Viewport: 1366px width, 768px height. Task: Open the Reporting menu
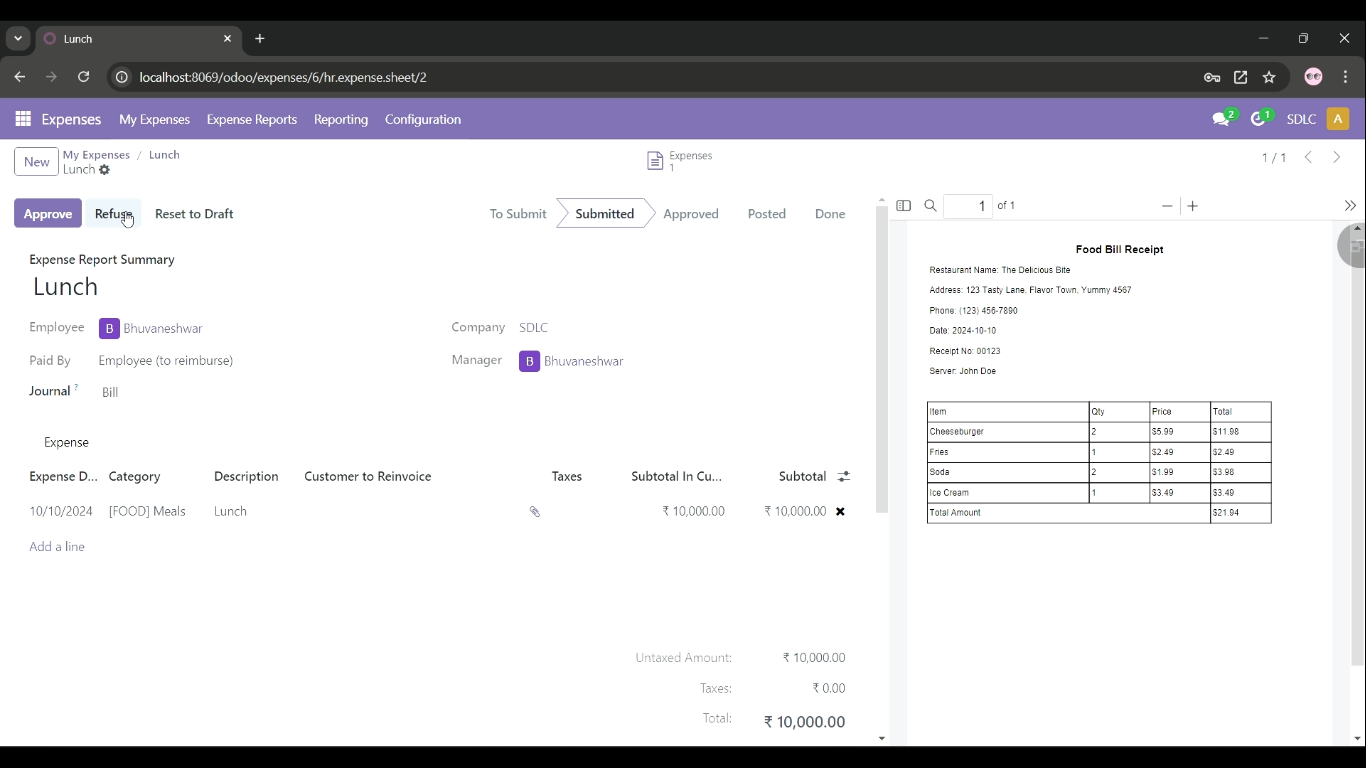pos(341,119)
